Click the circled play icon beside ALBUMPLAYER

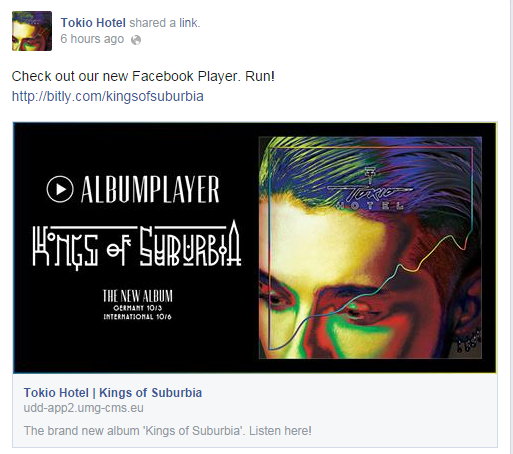pyautogui.click(x=60, y=189)
